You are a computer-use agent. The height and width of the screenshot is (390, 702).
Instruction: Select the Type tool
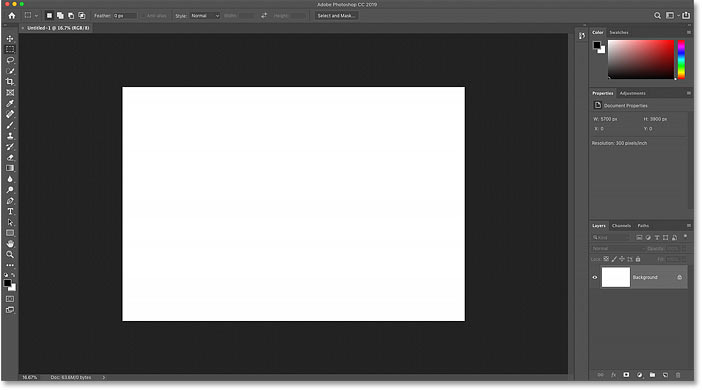click(10, 211)
